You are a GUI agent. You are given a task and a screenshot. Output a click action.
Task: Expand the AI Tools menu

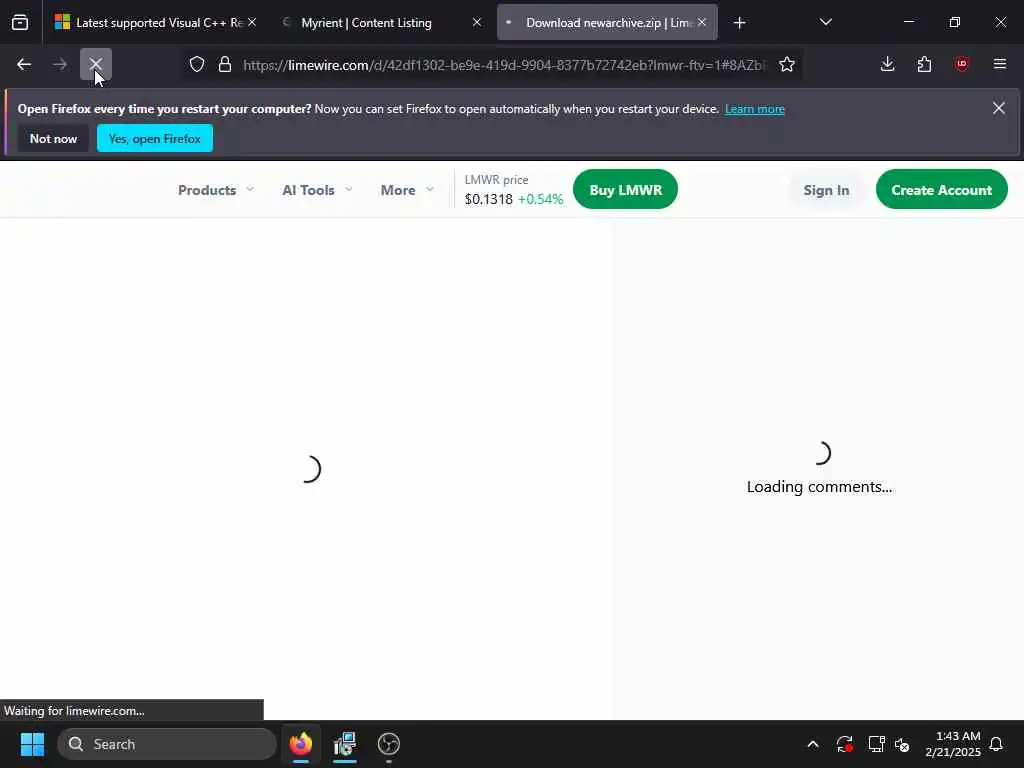pyautogui.click(x=317, y=190)
